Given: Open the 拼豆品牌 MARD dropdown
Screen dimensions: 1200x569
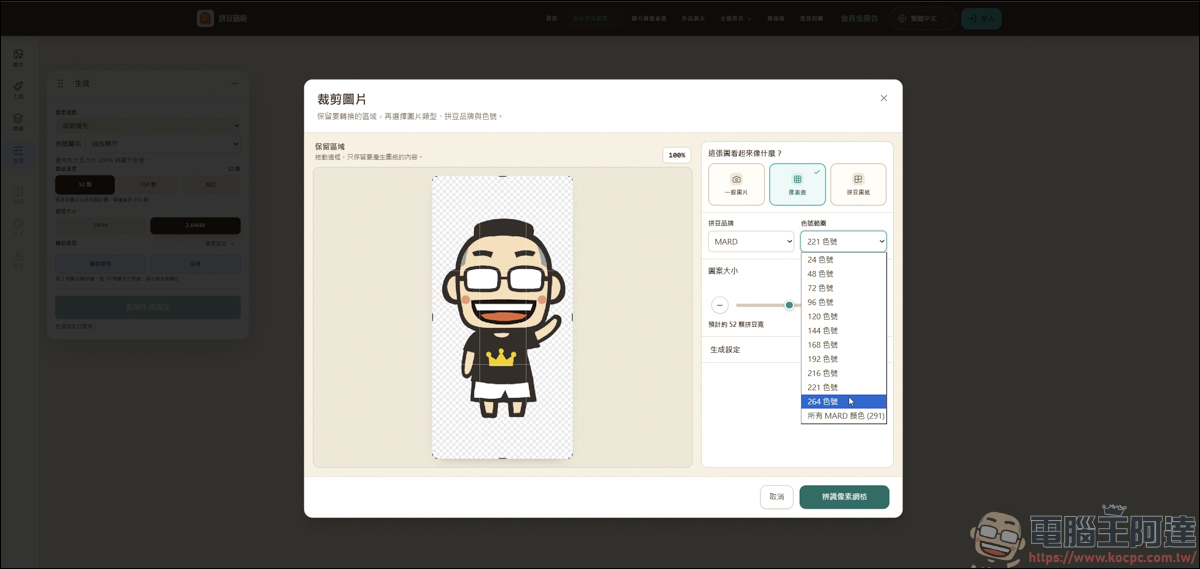Looking at the screenshot, I should click(x=751, y=241).
